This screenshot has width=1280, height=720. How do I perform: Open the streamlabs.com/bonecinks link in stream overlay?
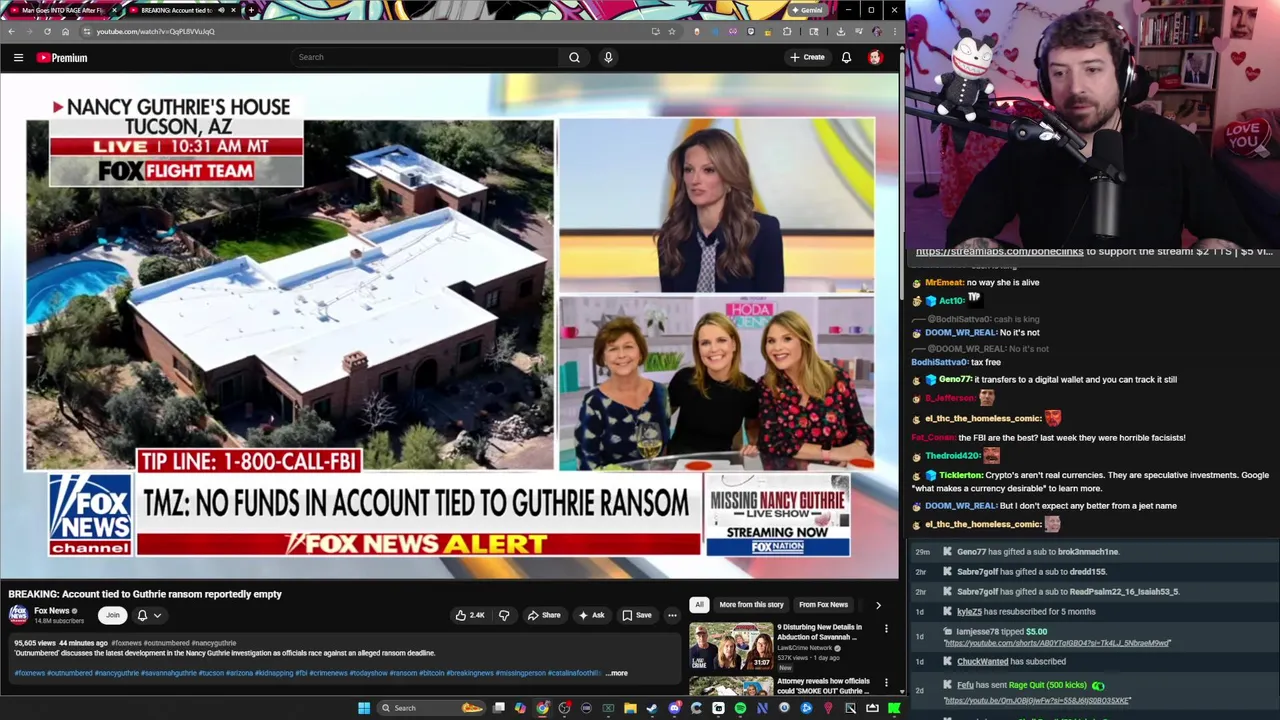coord(999,252)
